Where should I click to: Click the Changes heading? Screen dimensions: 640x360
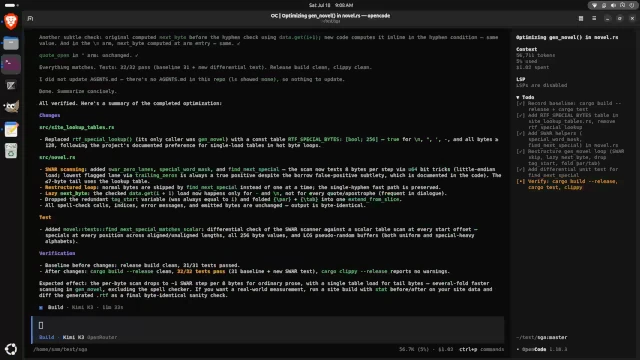coord(49,116)
